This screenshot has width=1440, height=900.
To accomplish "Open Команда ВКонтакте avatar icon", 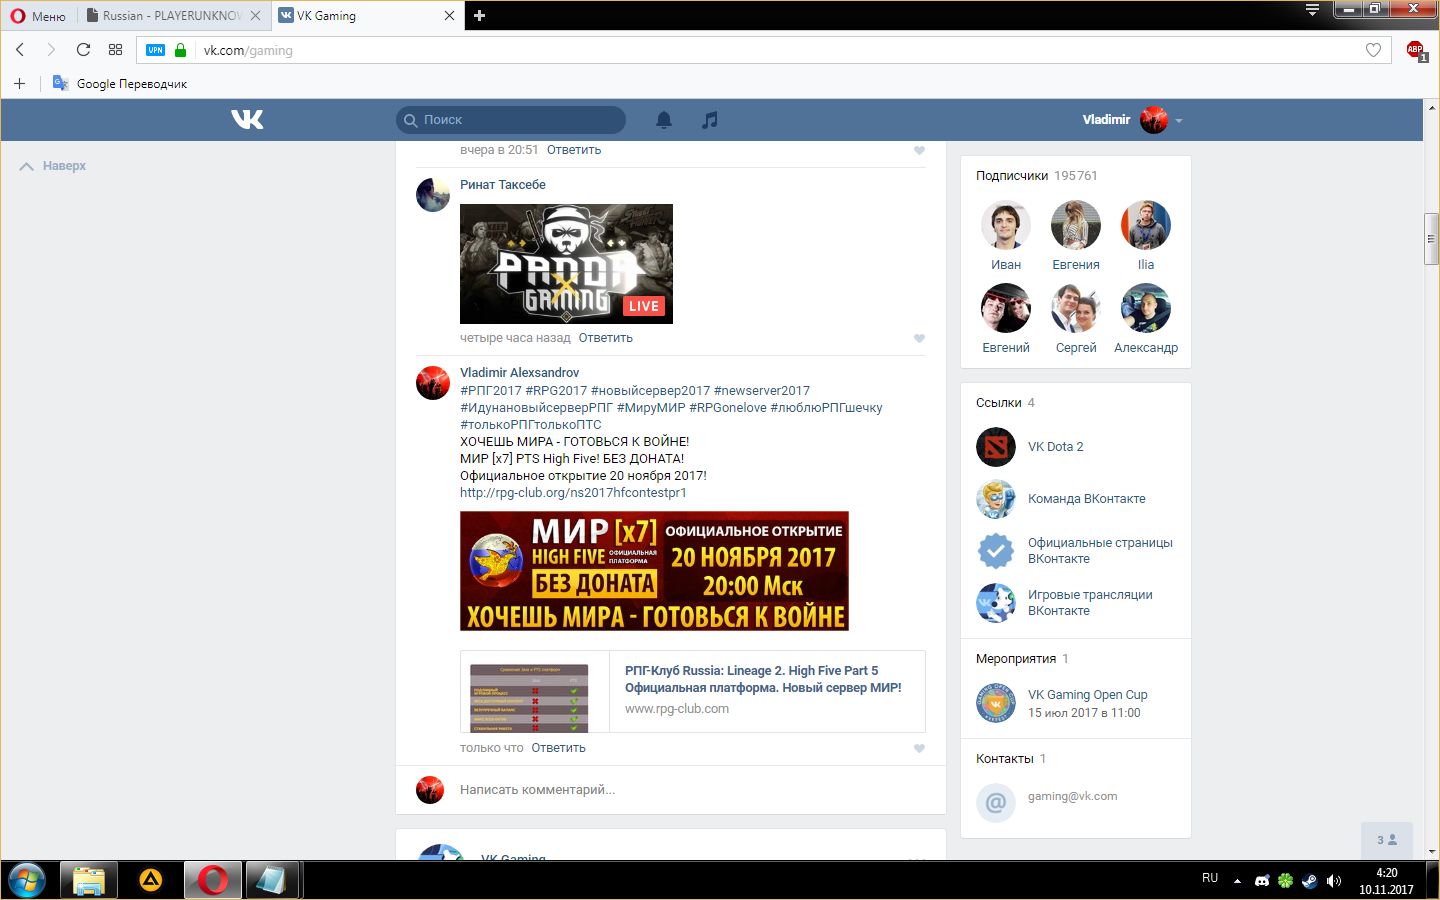I will [x=995, y=499].
